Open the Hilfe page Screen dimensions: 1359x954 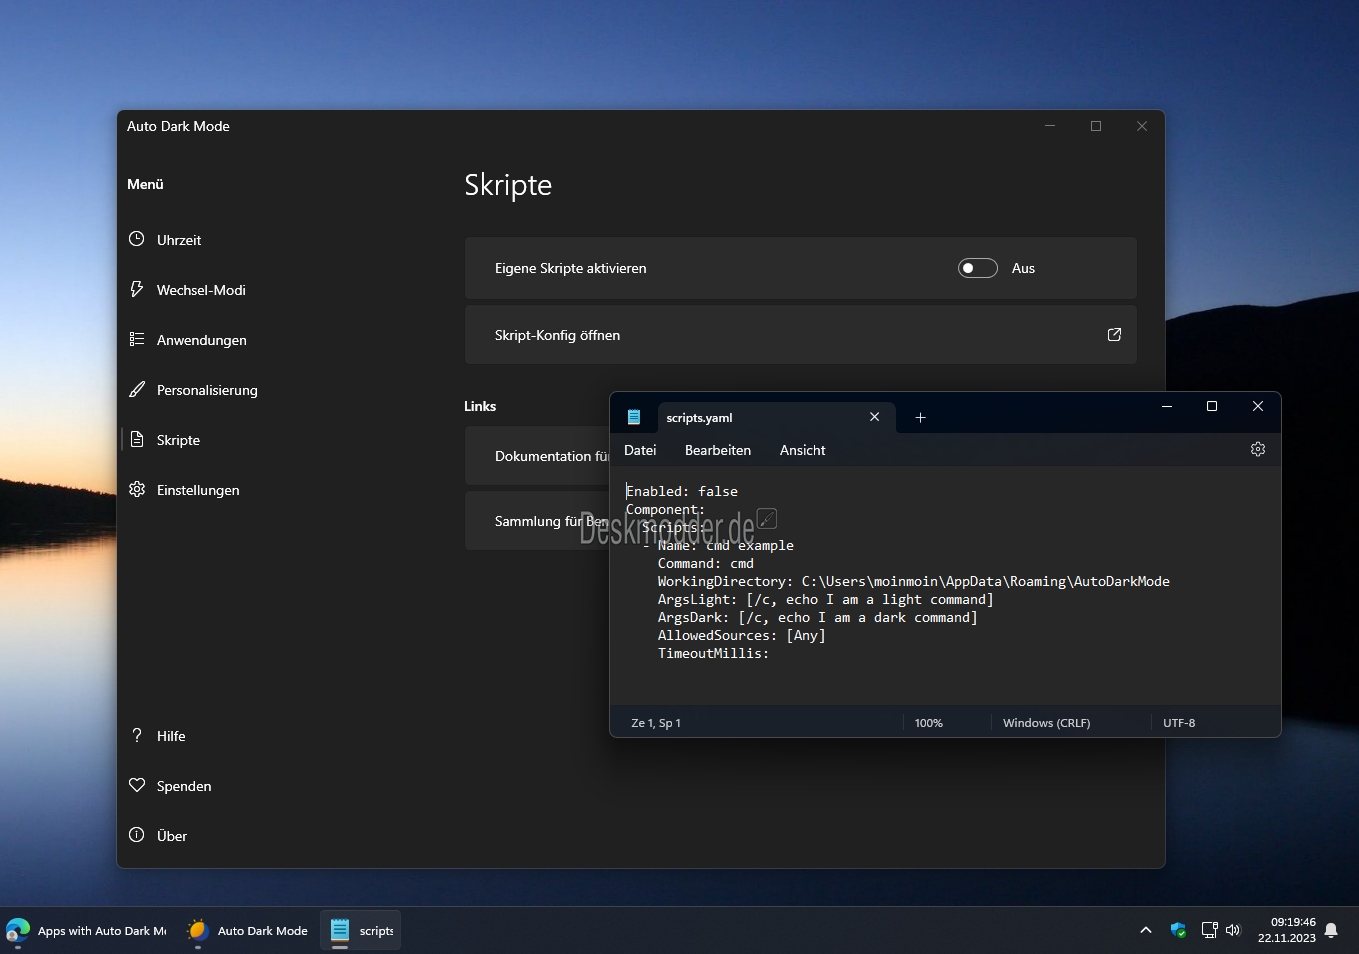pyautogui.click(x=158, y=736)
